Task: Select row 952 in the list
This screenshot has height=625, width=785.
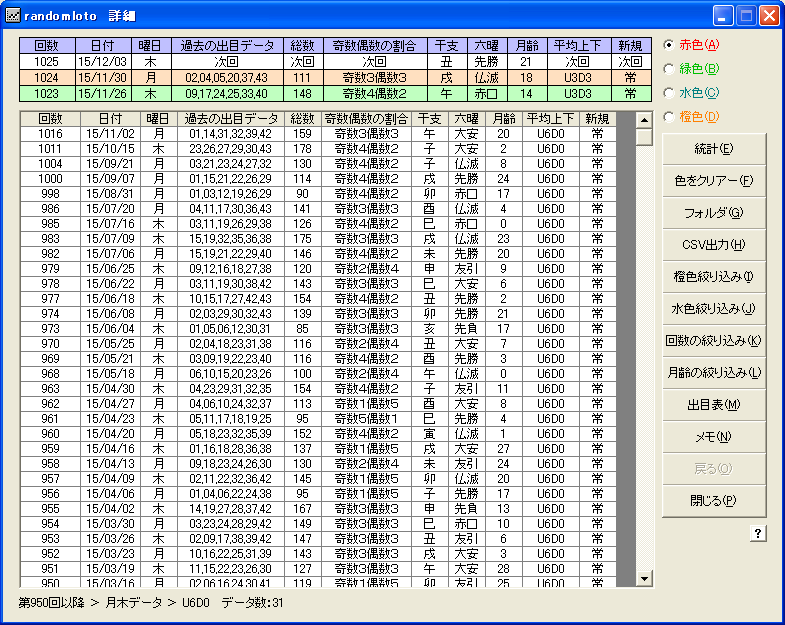Action: point(318,554)
